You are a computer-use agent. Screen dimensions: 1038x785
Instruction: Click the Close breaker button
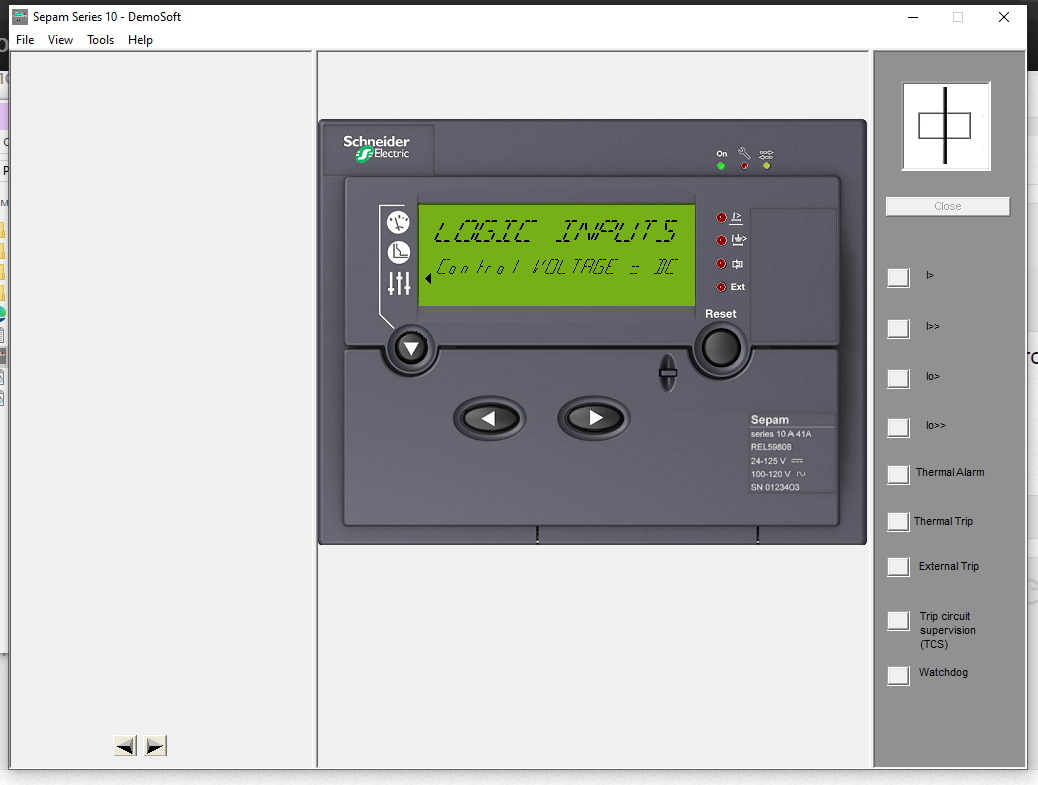[947, 207]
